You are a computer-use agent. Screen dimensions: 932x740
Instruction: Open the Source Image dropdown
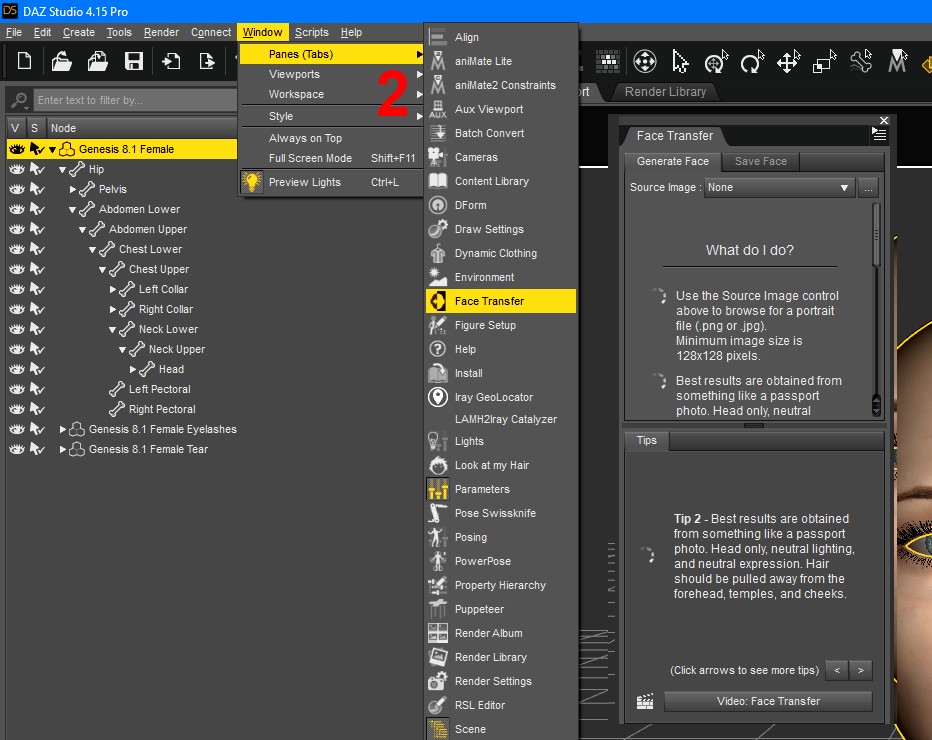(x=779, y=188)
